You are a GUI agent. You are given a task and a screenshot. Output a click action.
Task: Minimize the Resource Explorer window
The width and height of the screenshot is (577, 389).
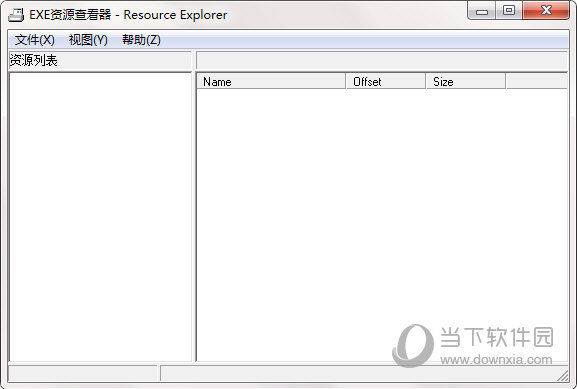pos(481,11)
